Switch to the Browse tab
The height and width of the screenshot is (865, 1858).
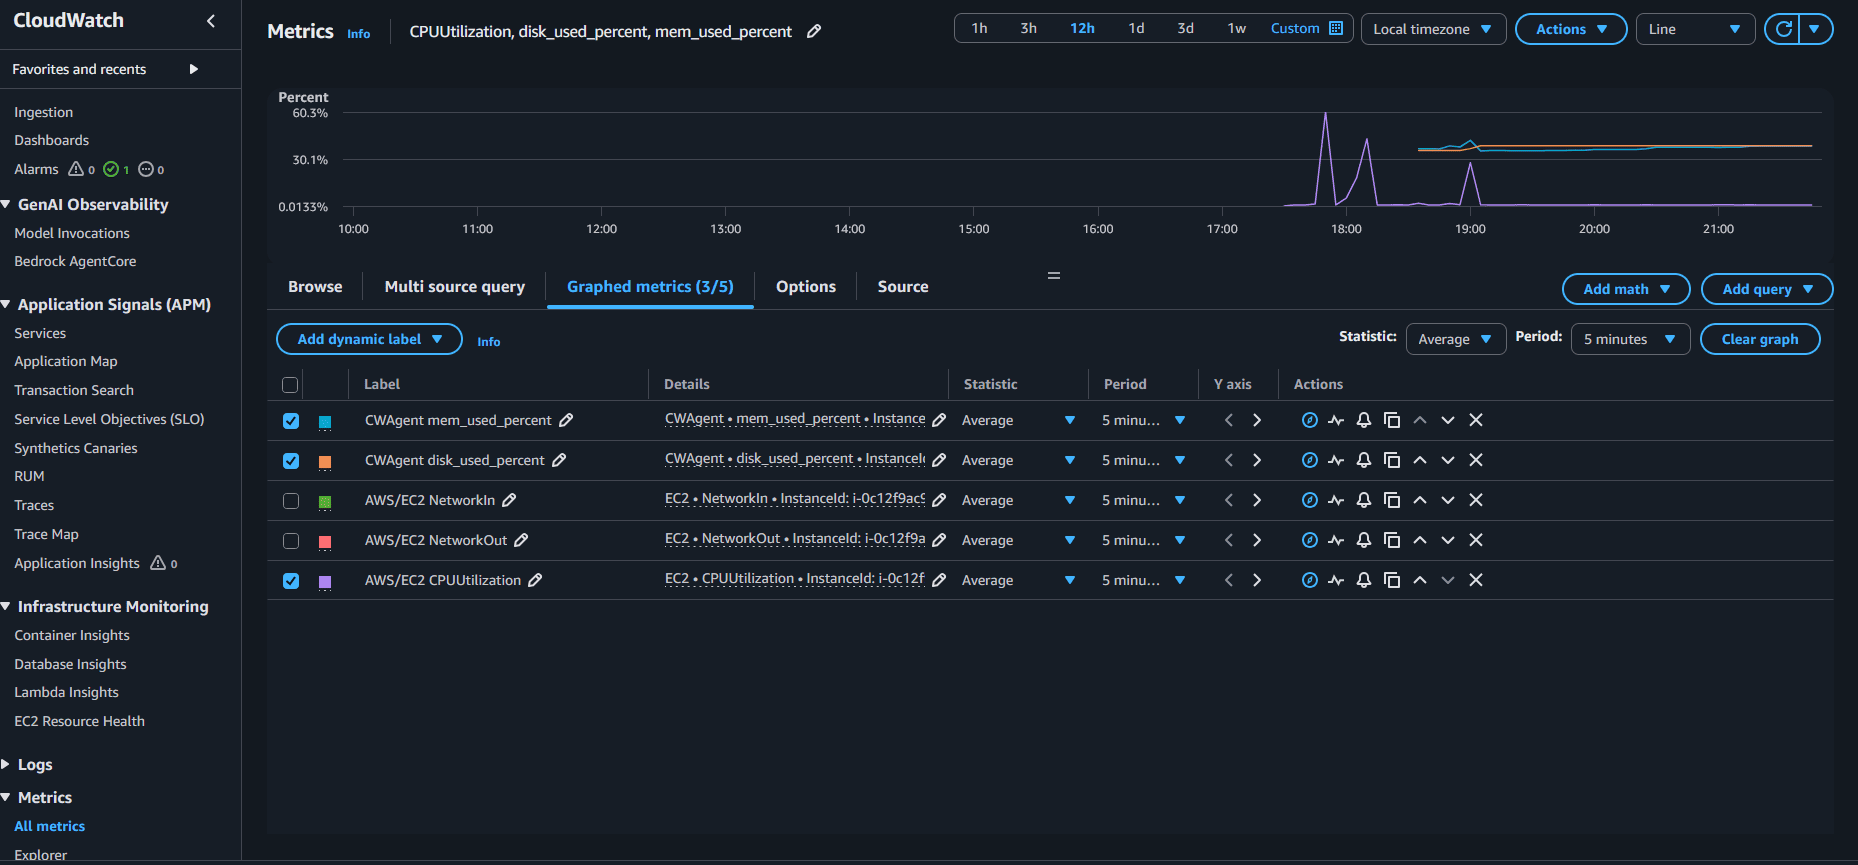[x=315, y=287]
